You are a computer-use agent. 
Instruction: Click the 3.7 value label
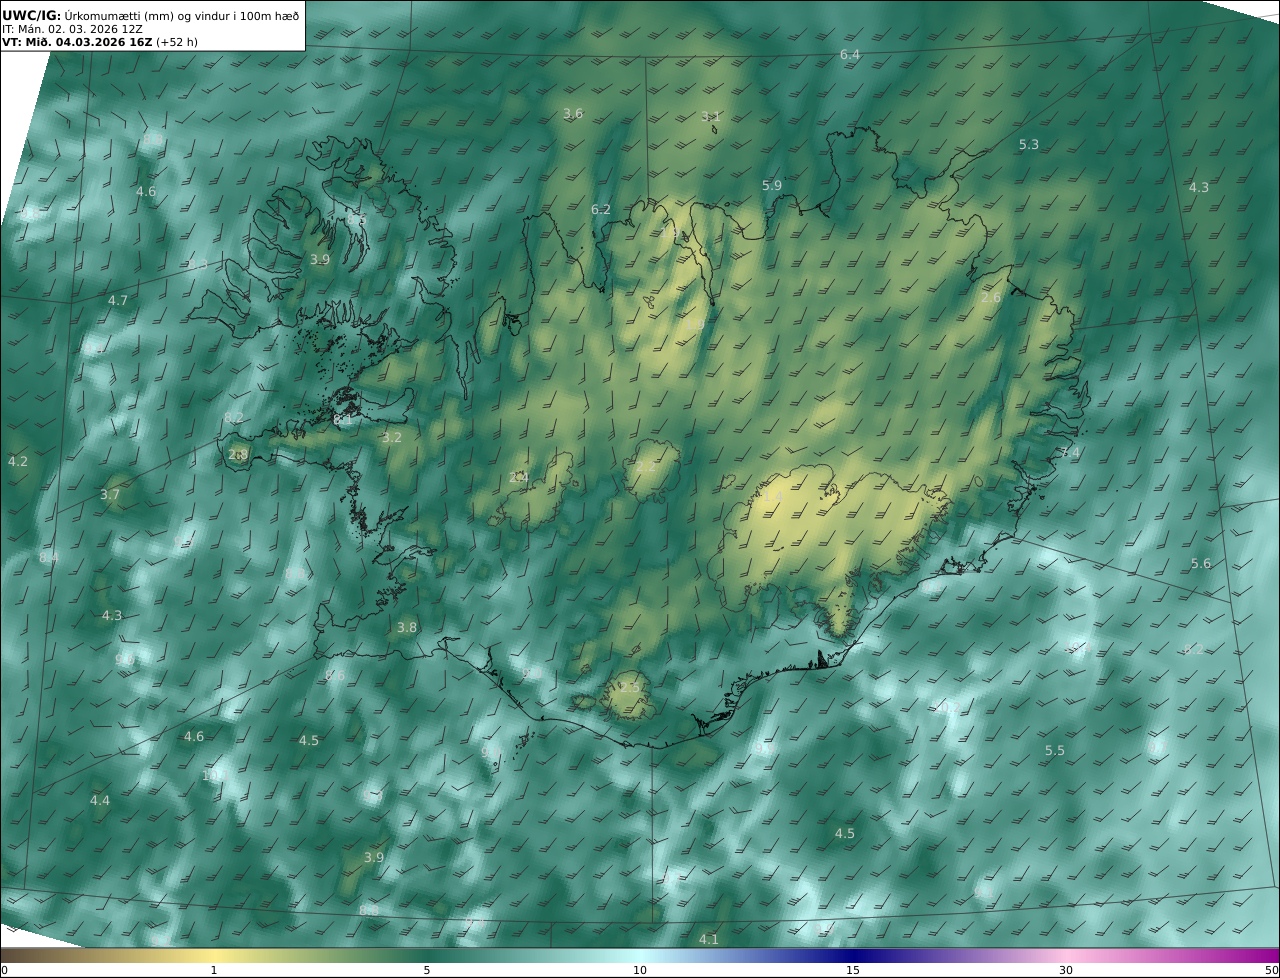pyautogui.click(x=110, y=495)
